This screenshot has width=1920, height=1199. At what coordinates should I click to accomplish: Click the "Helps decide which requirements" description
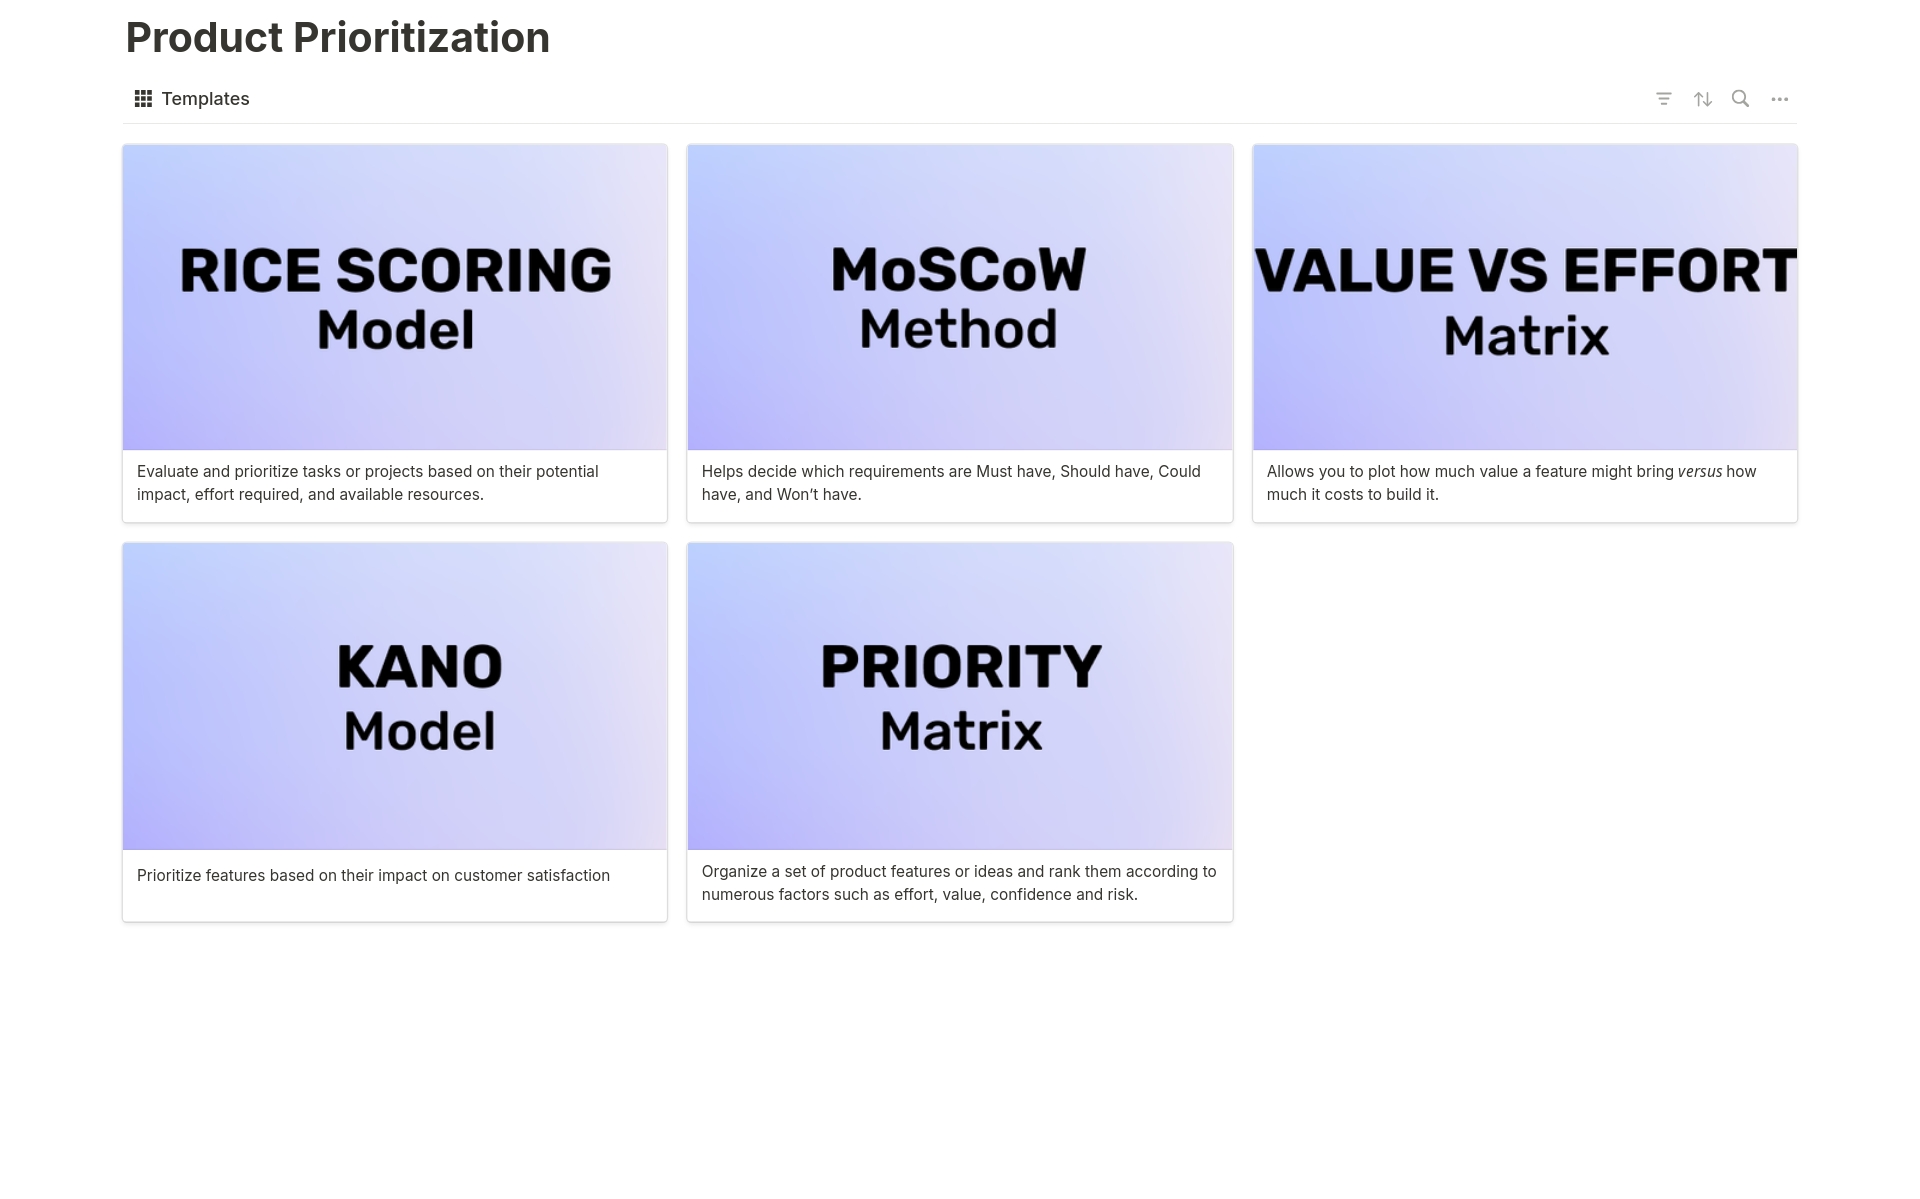click(x=950, y=483)
